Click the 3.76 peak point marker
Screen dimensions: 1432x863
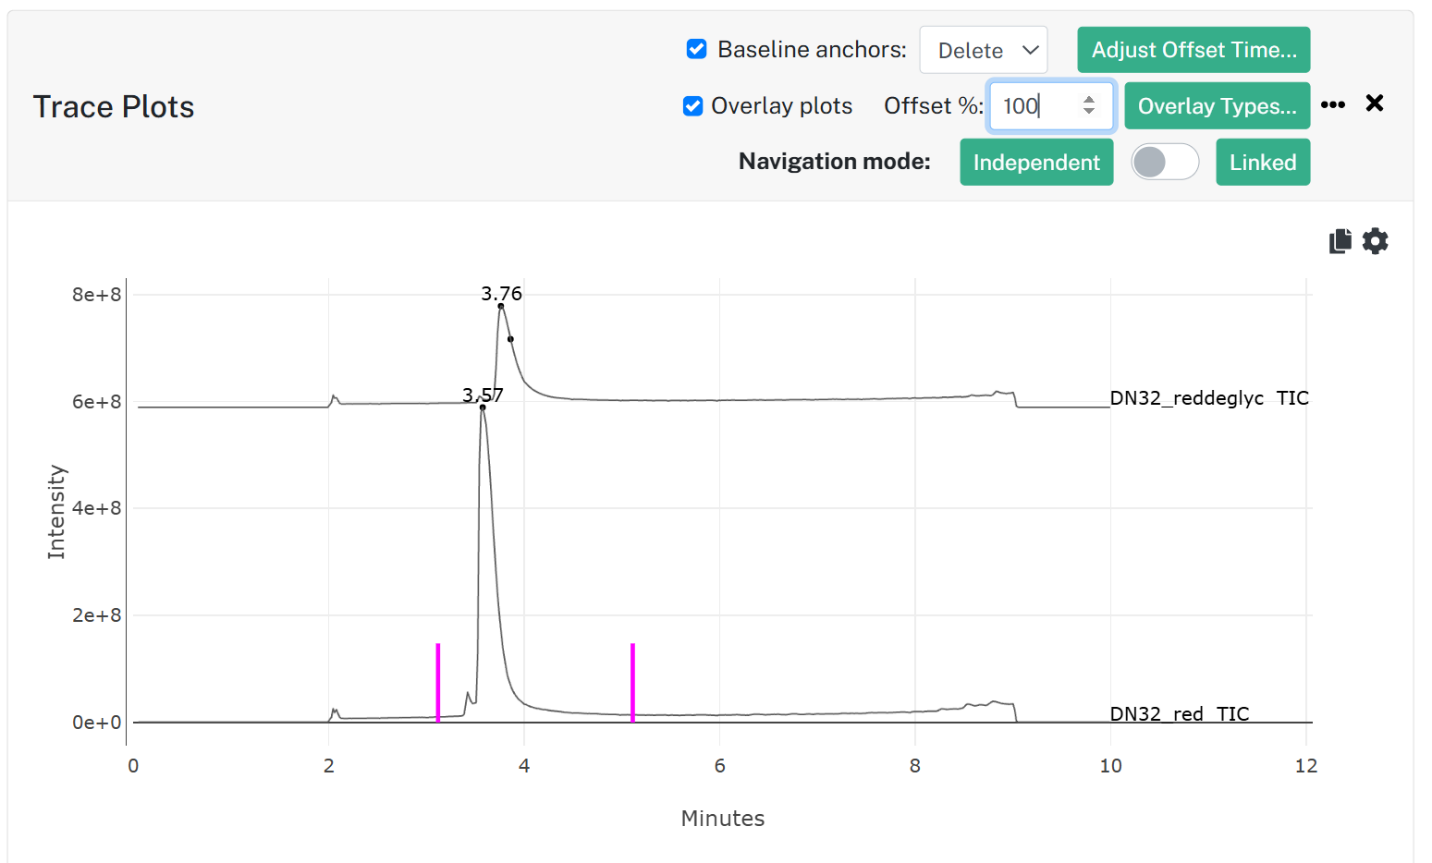click(501, 306)
